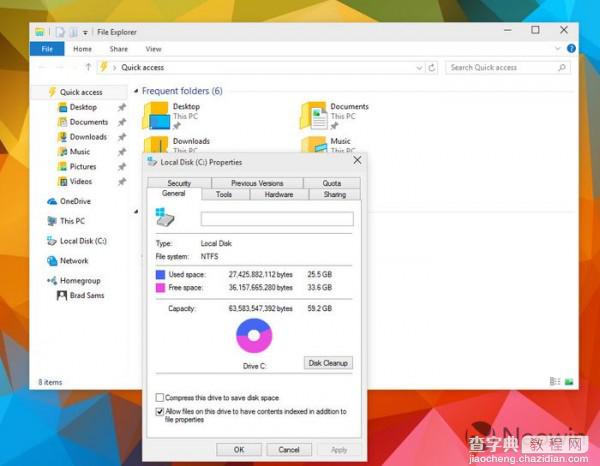Viewport: 600px width, 466px height.
Task: Open Quick access in the navigation pane
Action: click(x=81, y=92)
